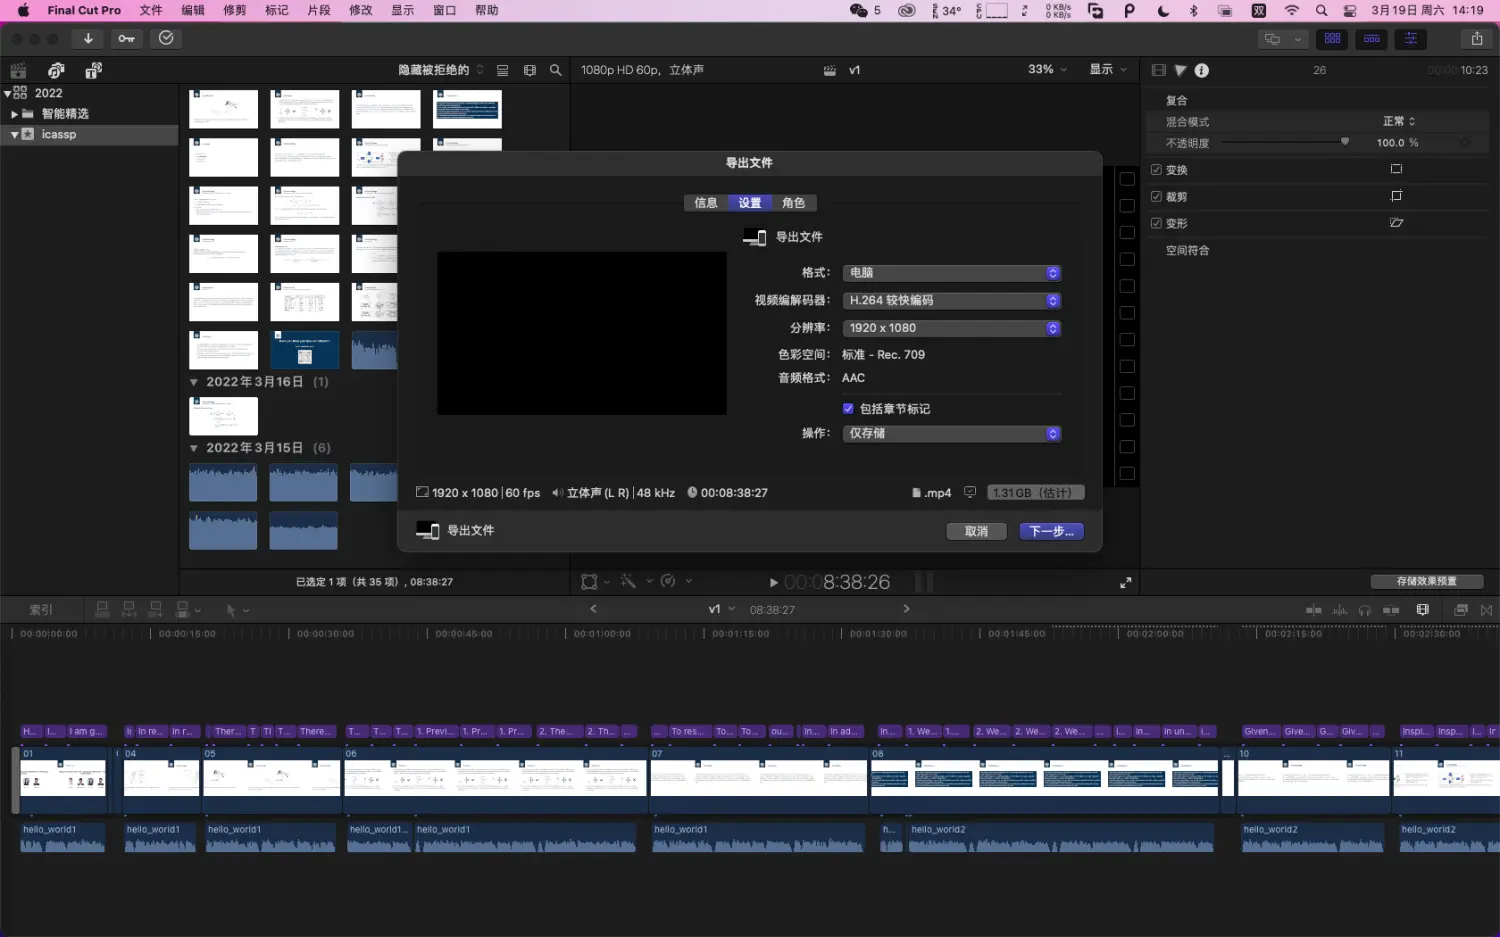1500x937 pixels.
Task: Disable the Crop (裁剪) checkbox
Action: pyautogui.click(x=1156, y=197)
